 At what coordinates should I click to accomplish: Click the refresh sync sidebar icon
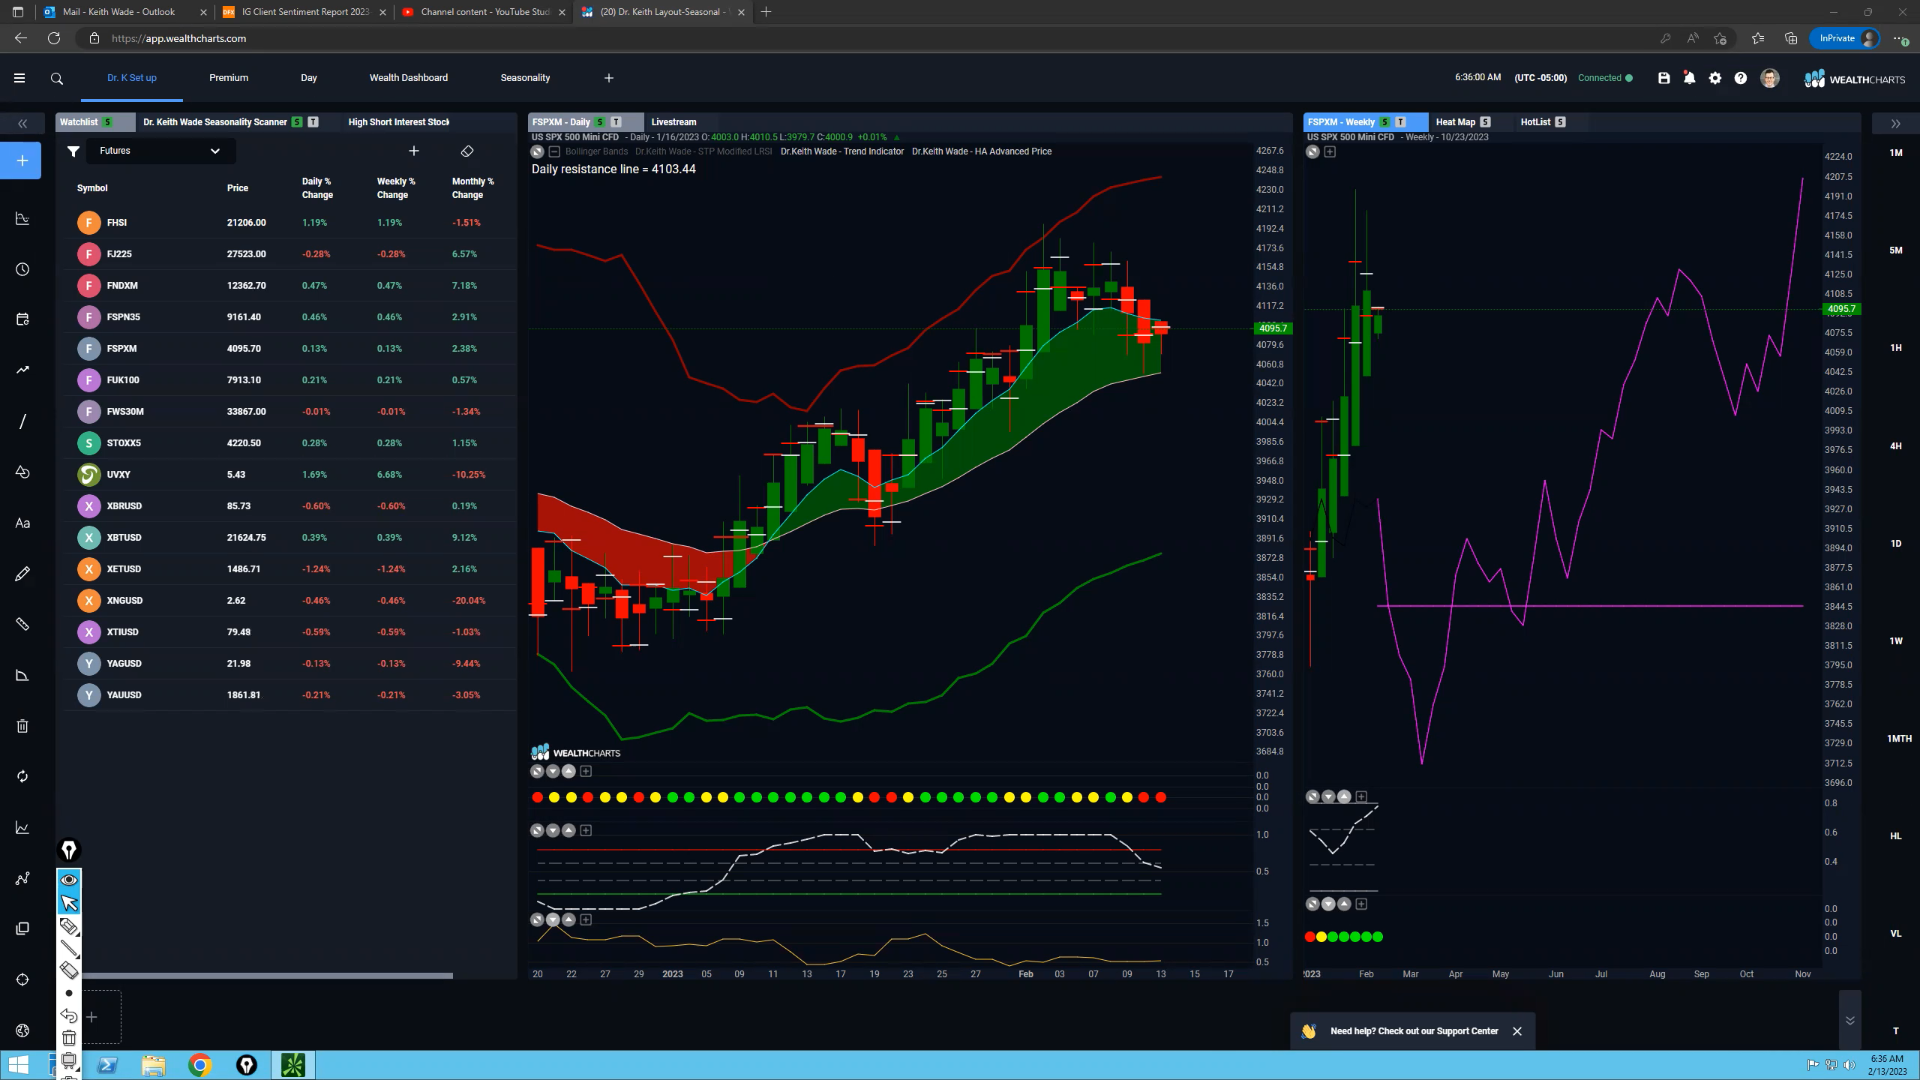coord(22,777)
